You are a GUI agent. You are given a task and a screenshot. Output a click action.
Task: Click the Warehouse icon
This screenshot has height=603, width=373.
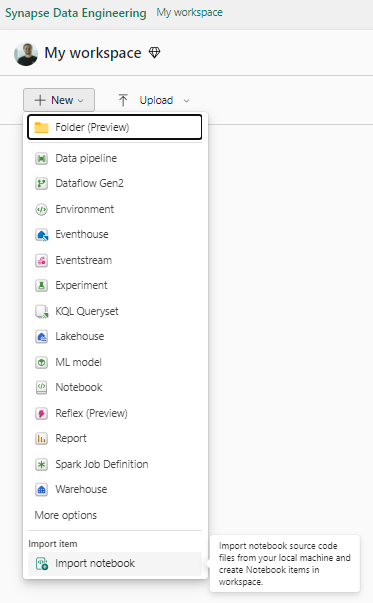42,490
